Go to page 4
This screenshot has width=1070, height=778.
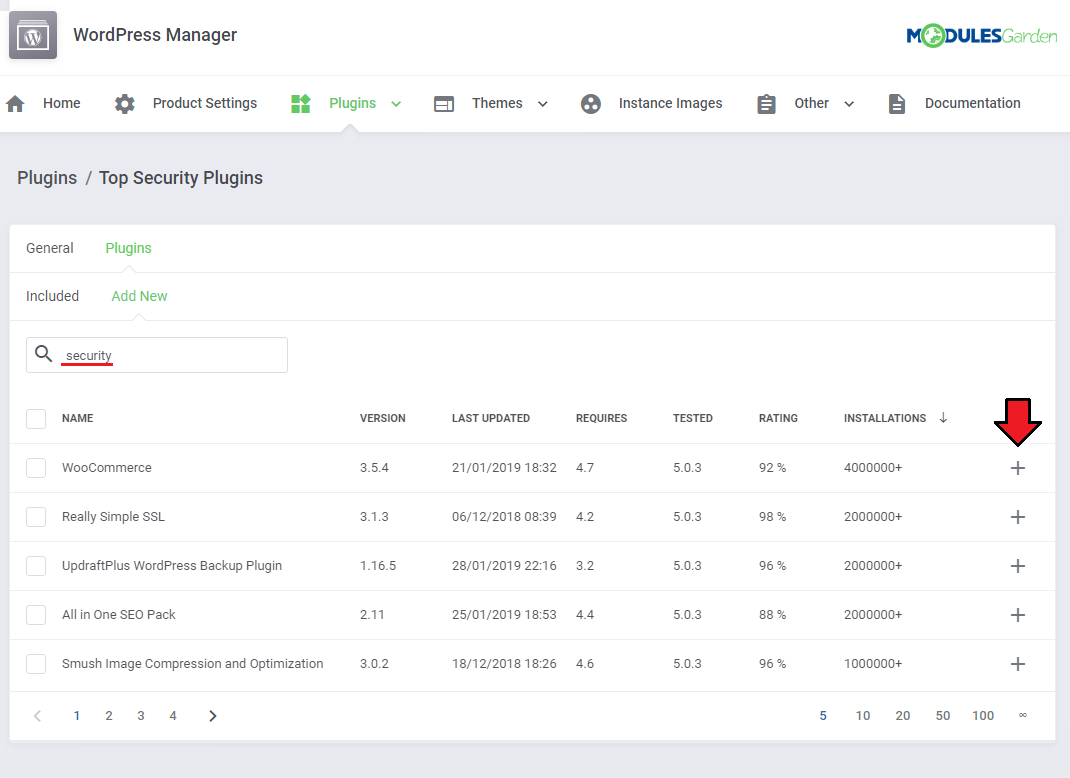(x=173, y=716)
